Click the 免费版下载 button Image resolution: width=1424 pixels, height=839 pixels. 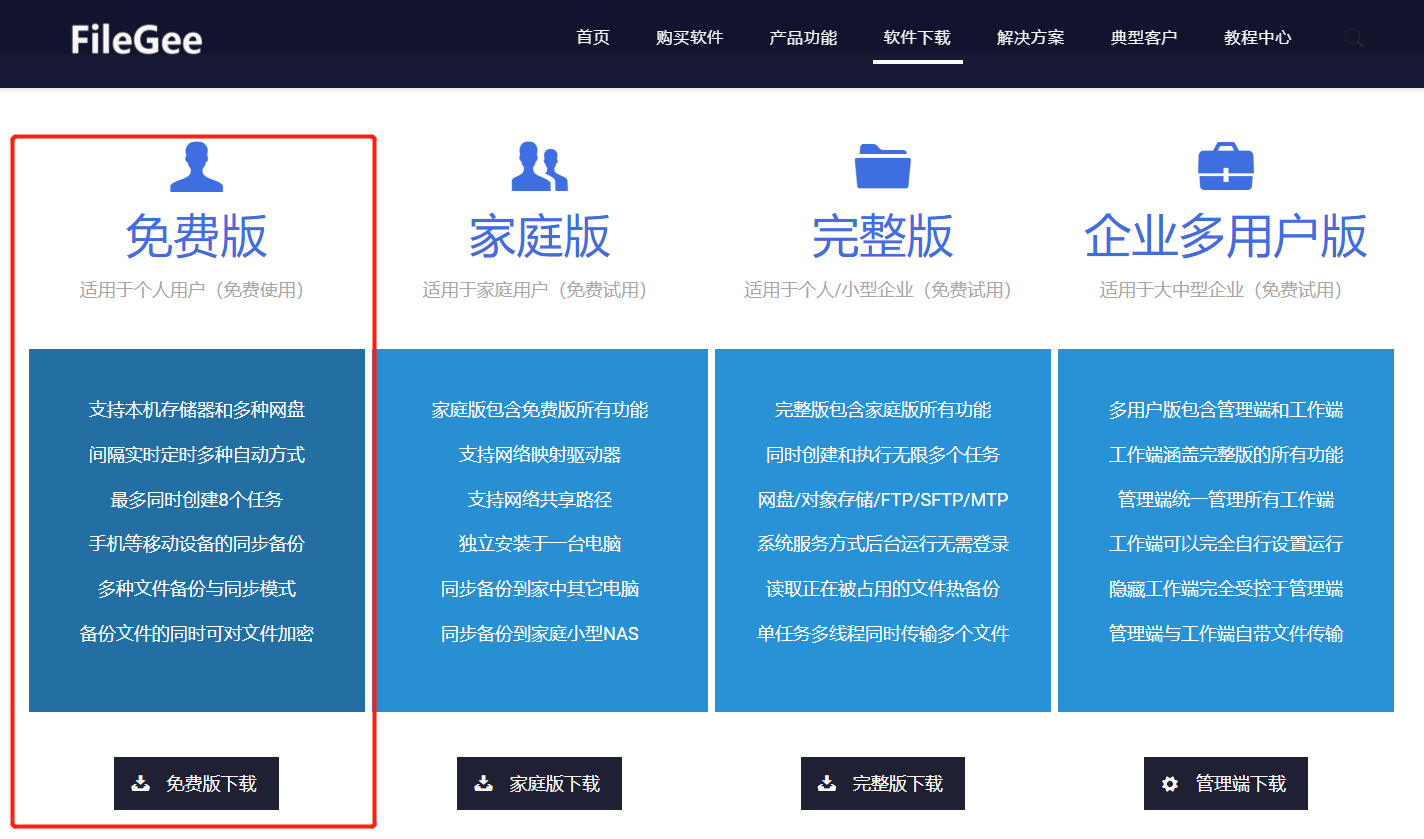click(196, 784)
